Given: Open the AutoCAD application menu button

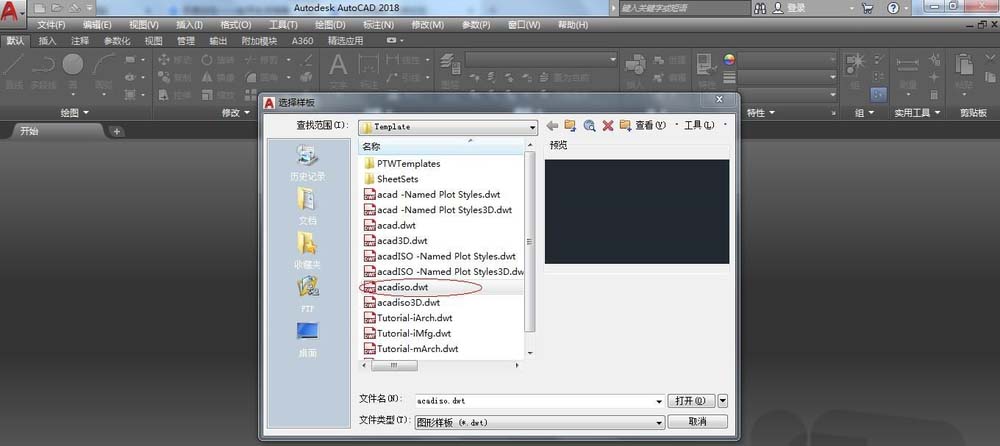Looking at the screenshot, I should point(13,14).
